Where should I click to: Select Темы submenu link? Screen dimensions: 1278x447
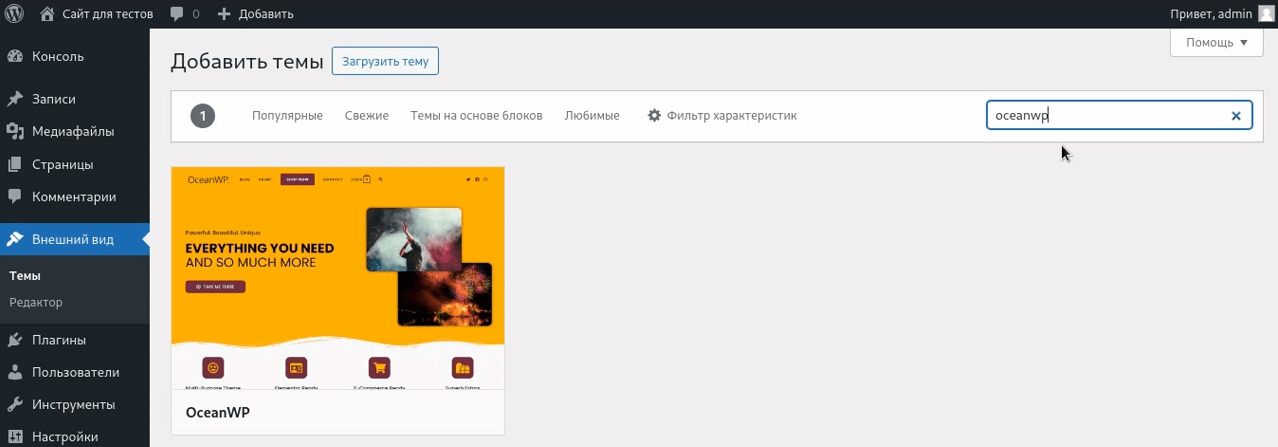pyautogui.click(x=25, y=275)
